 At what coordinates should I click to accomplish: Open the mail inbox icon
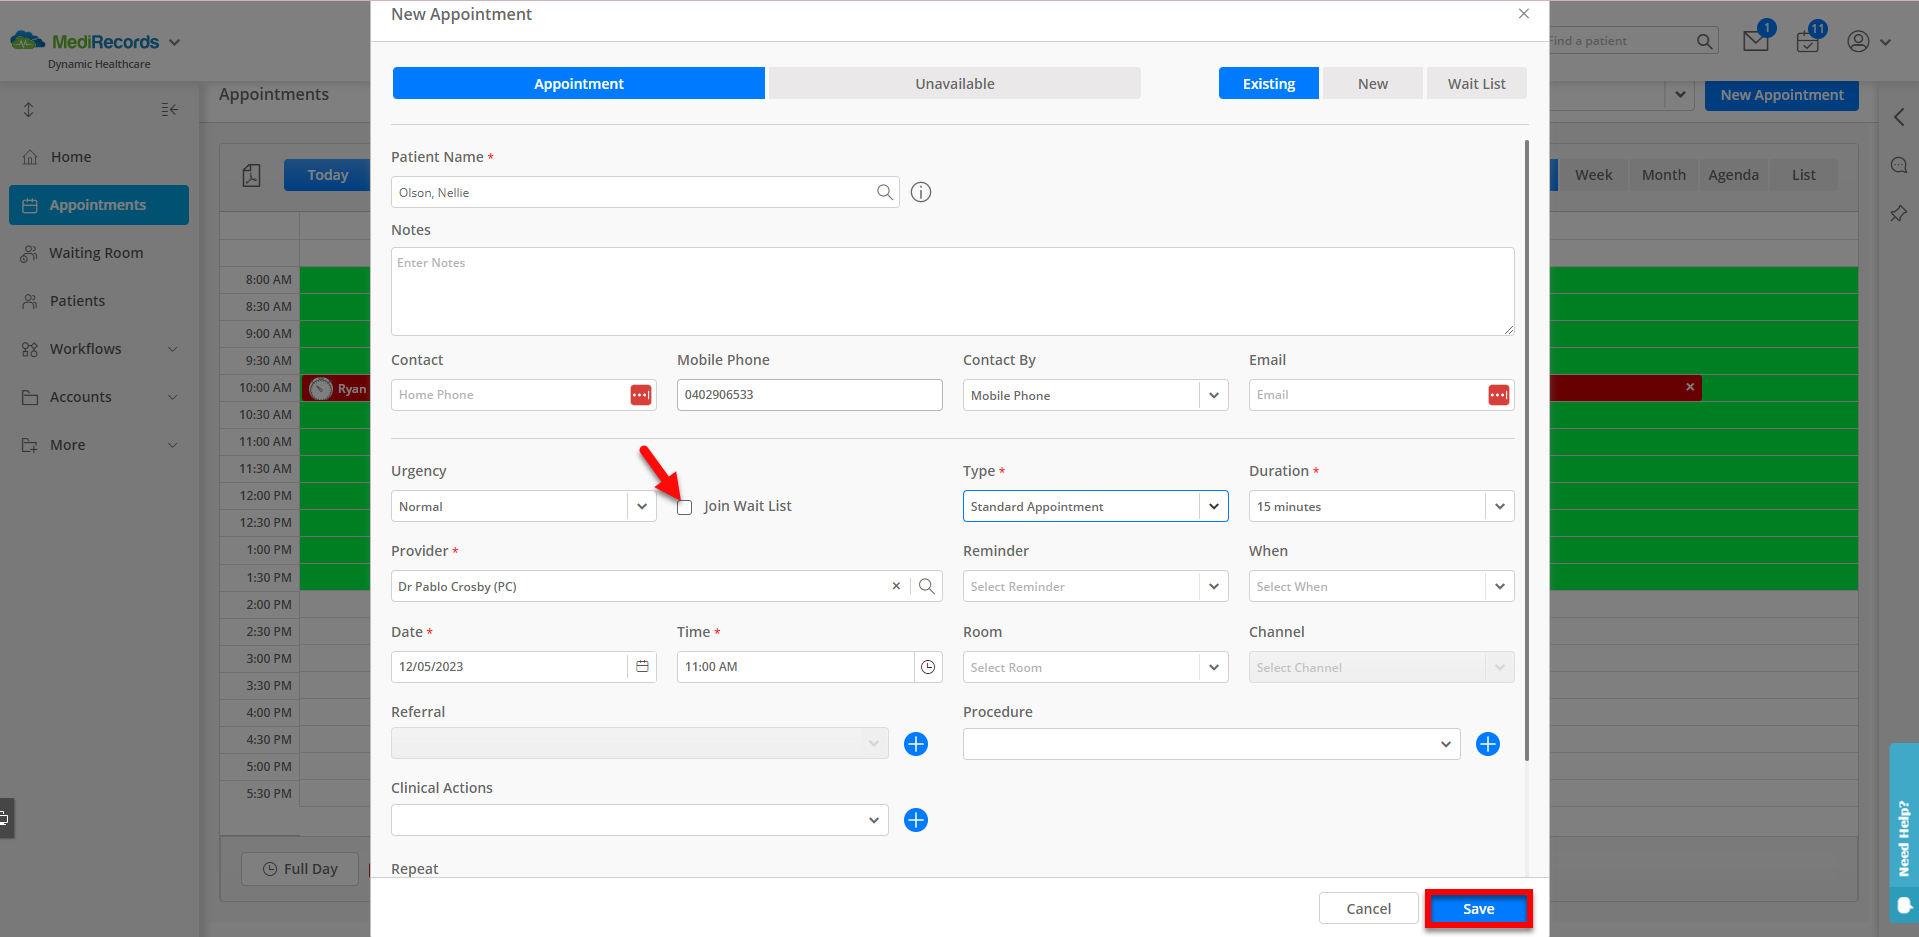coord(1756,41)
